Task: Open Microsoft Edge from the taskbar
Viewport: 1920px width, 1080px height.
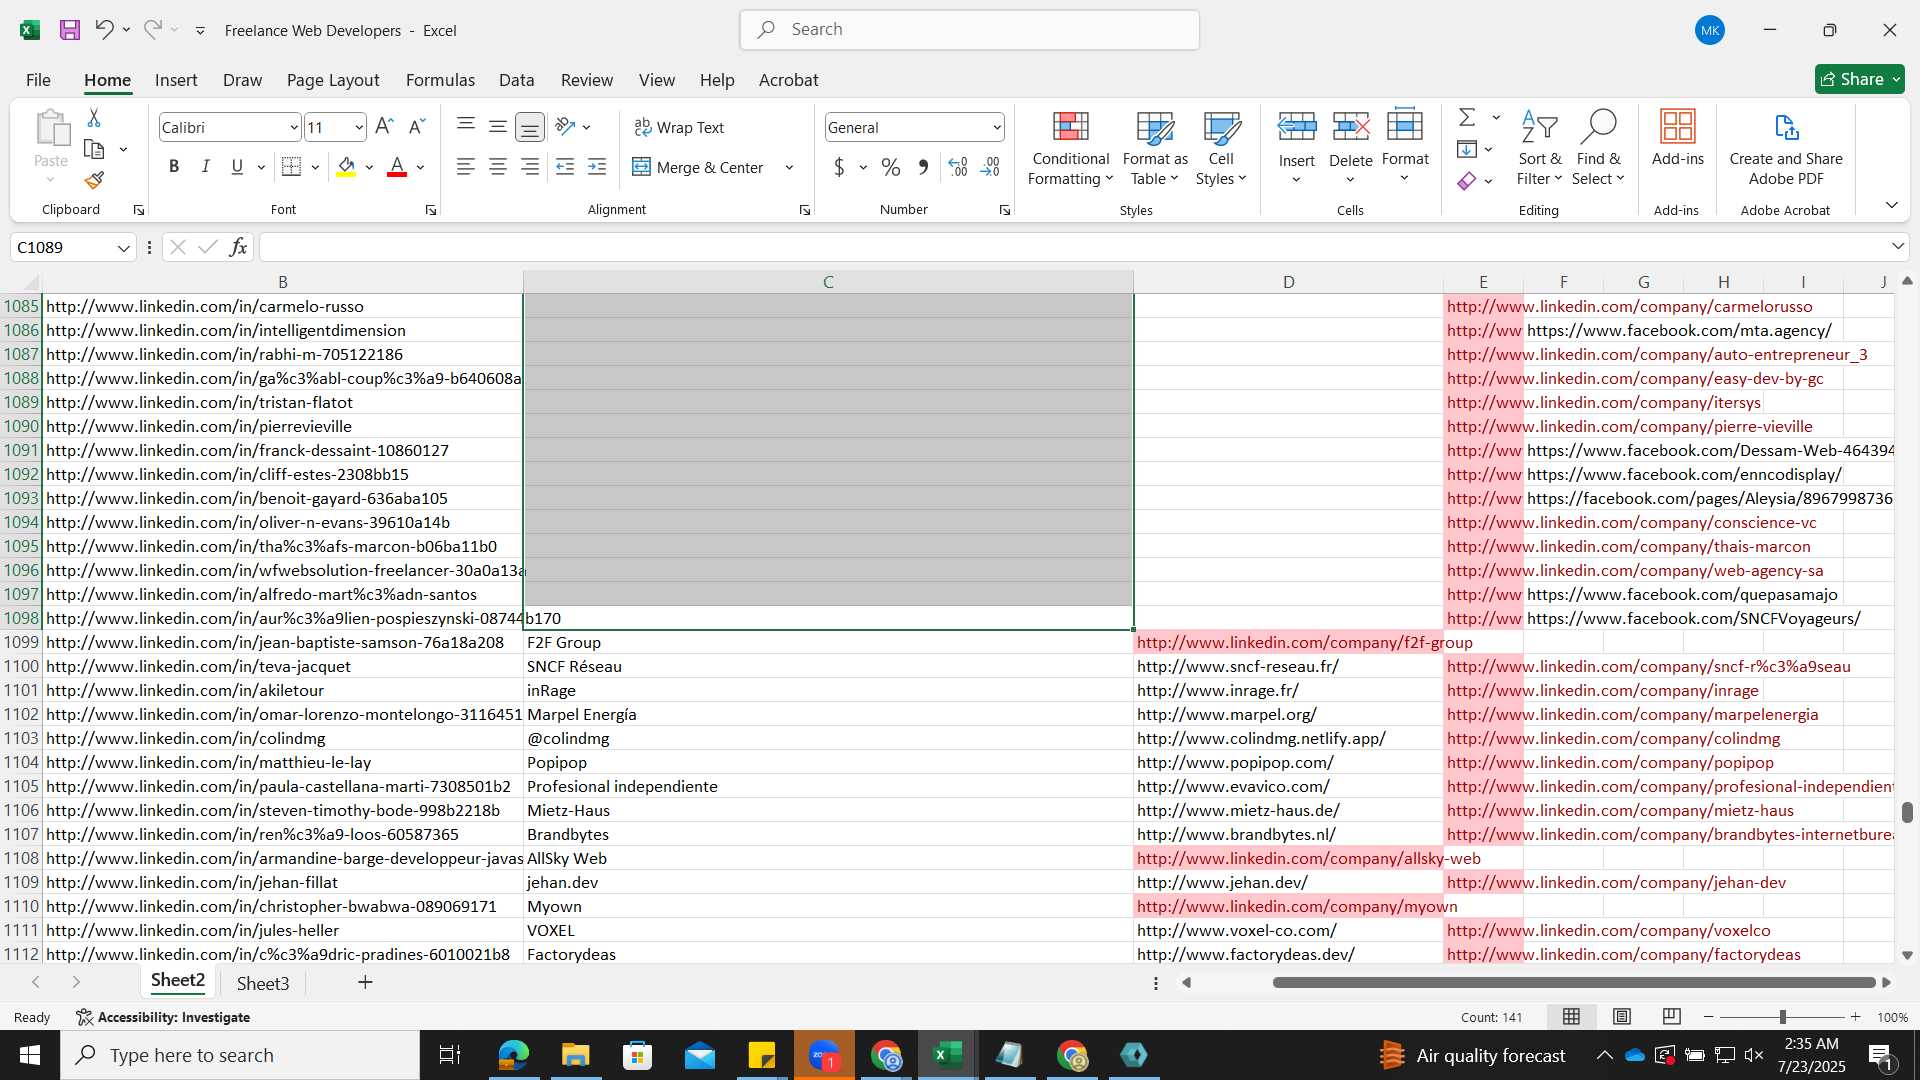Action: (513, 1055)
